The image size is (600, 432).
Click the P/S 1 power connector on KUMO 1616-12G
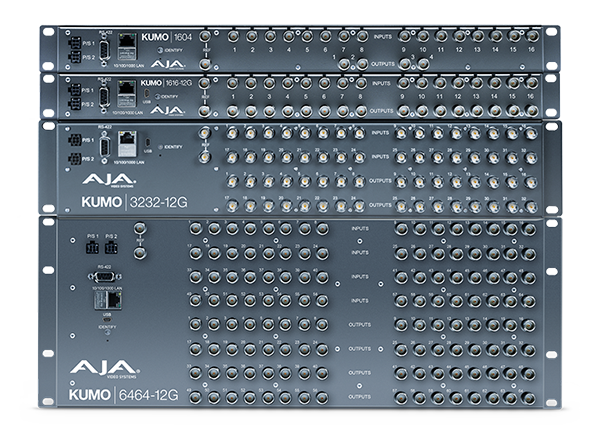coord(75,90)
